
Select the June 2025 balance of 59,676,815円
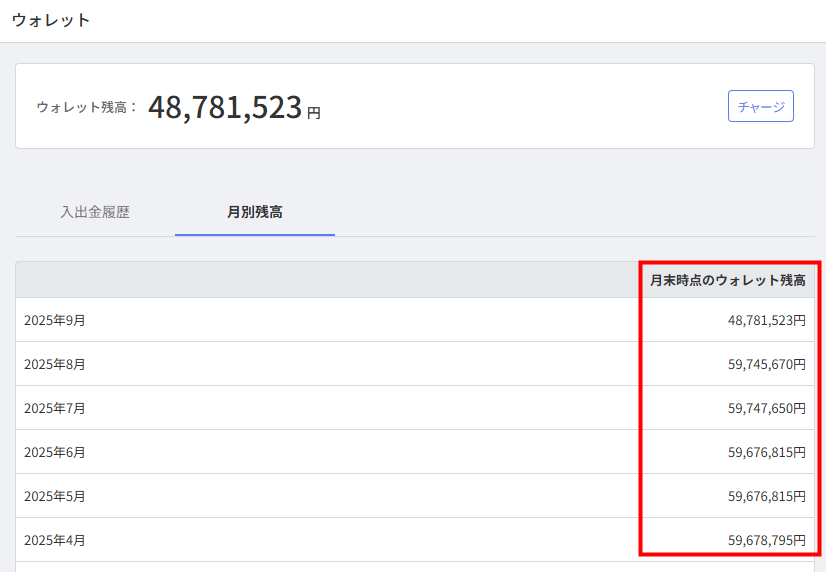click(x=766, y=453)
